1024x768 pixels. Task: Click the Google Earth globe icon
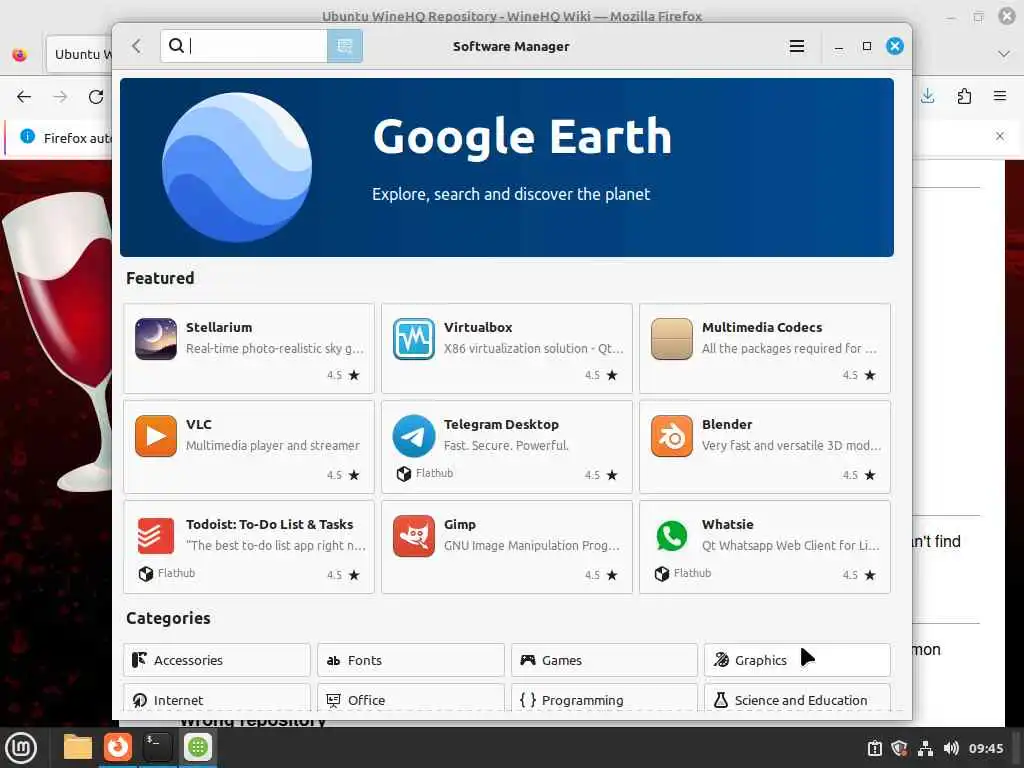click(236, 167)
